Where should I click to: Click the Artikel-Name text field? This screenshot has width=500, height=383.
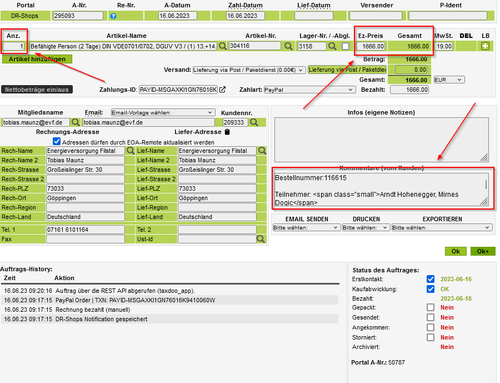(123, 46)
